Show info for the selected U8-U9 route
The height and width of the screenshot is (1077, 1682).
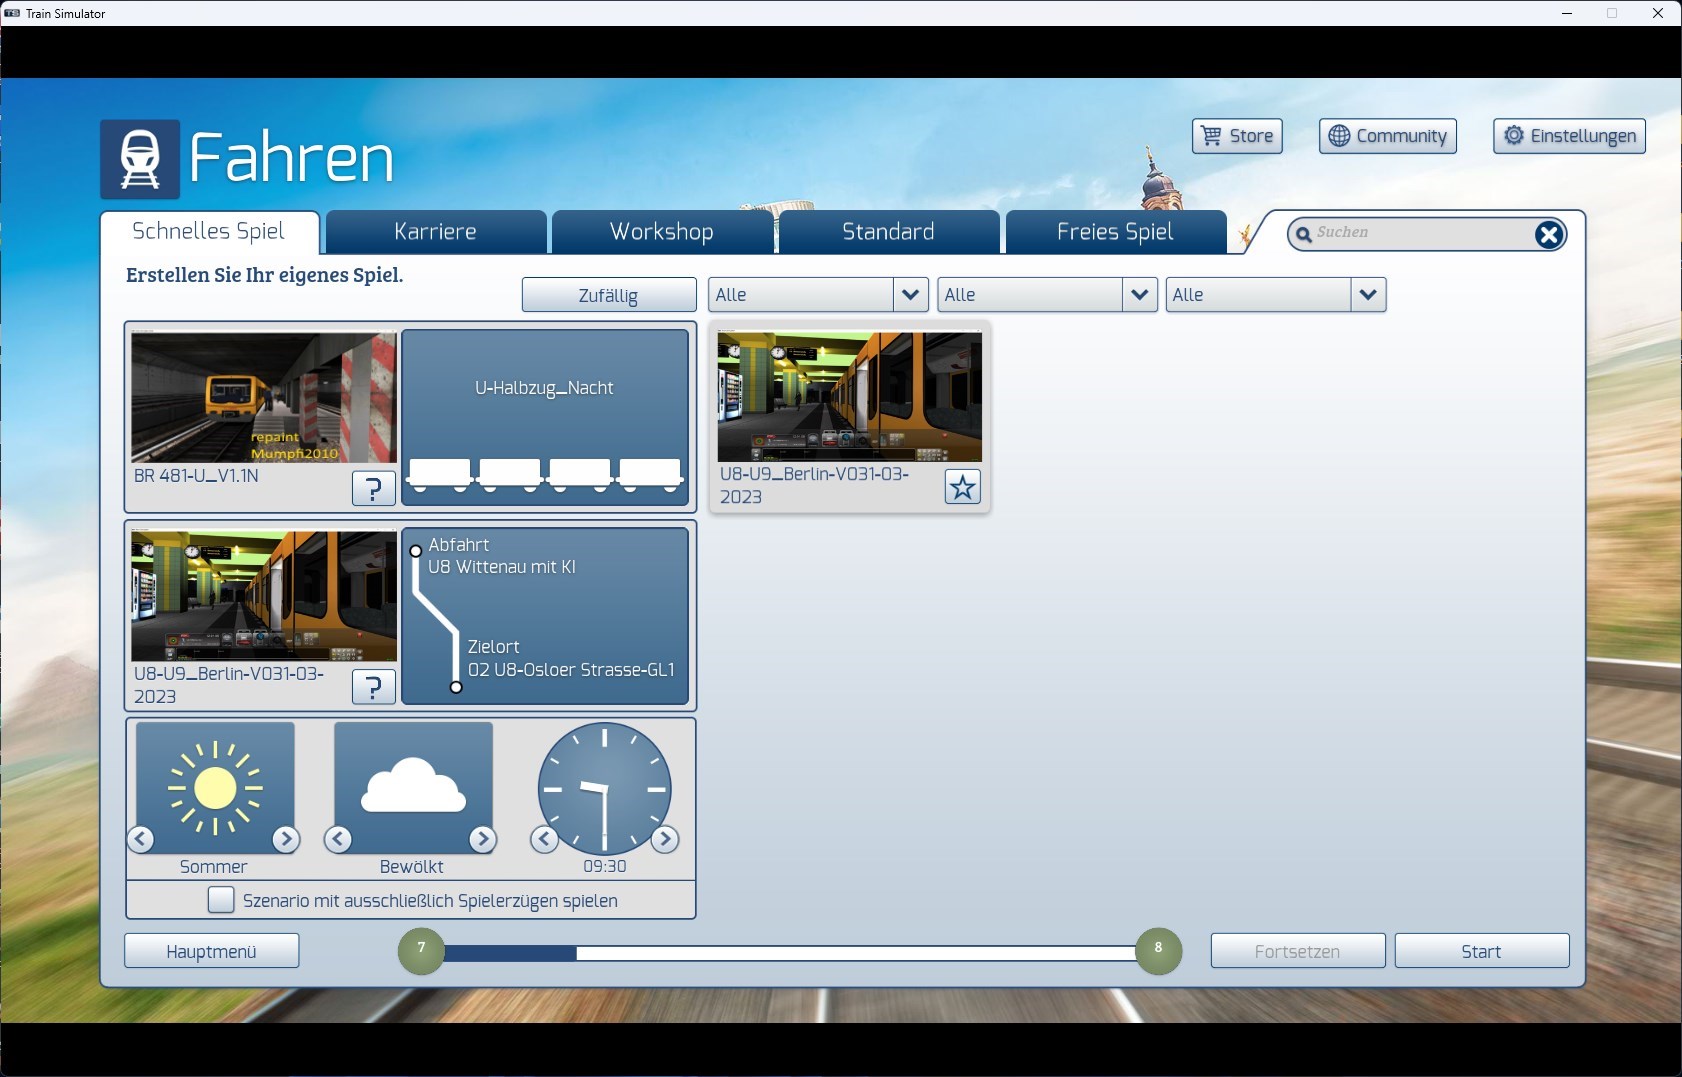tap(374, 687)
